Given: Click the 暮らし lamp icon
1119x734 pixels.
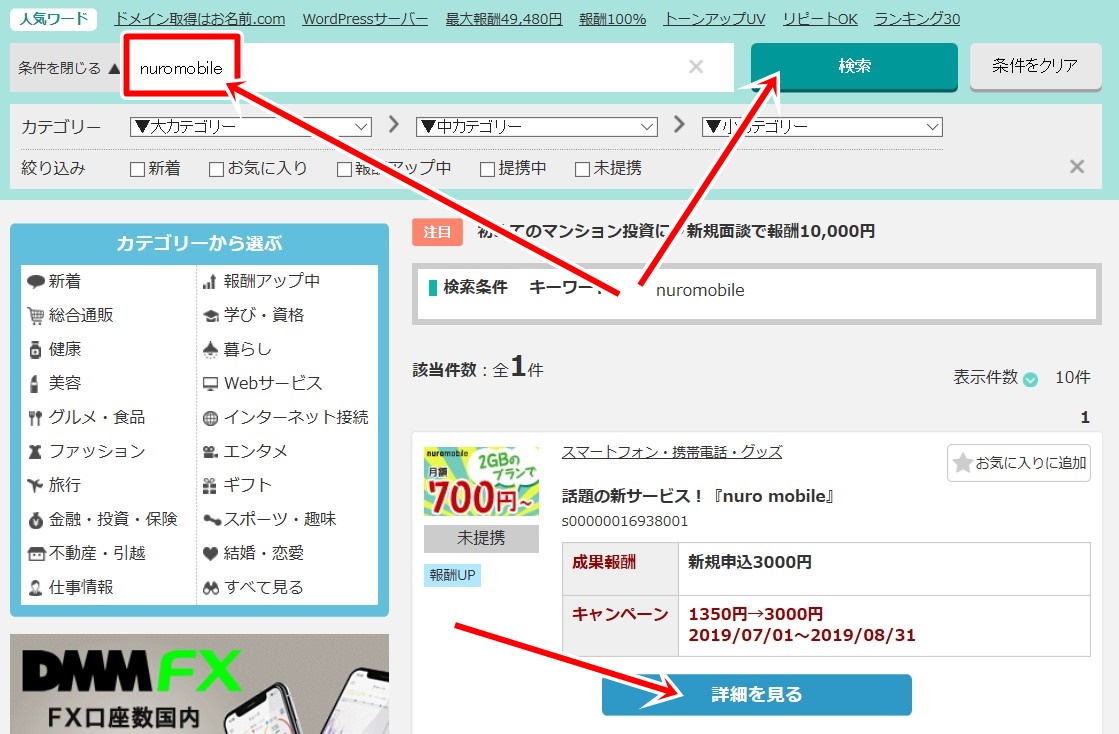Looking at the screenshot, I should 210,350.
